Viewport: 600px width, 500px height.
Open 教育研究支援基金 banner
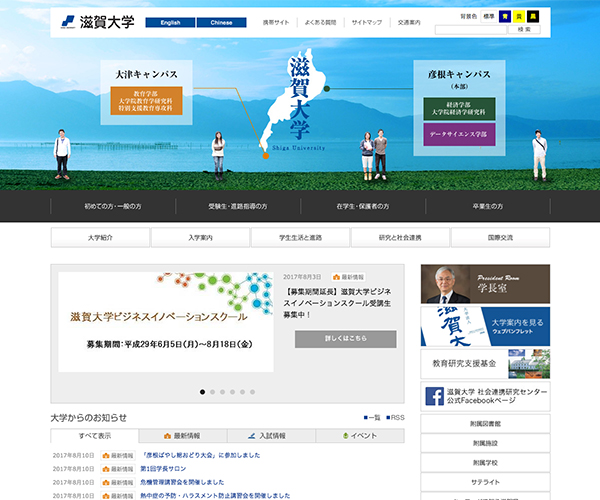pos(485,363)
